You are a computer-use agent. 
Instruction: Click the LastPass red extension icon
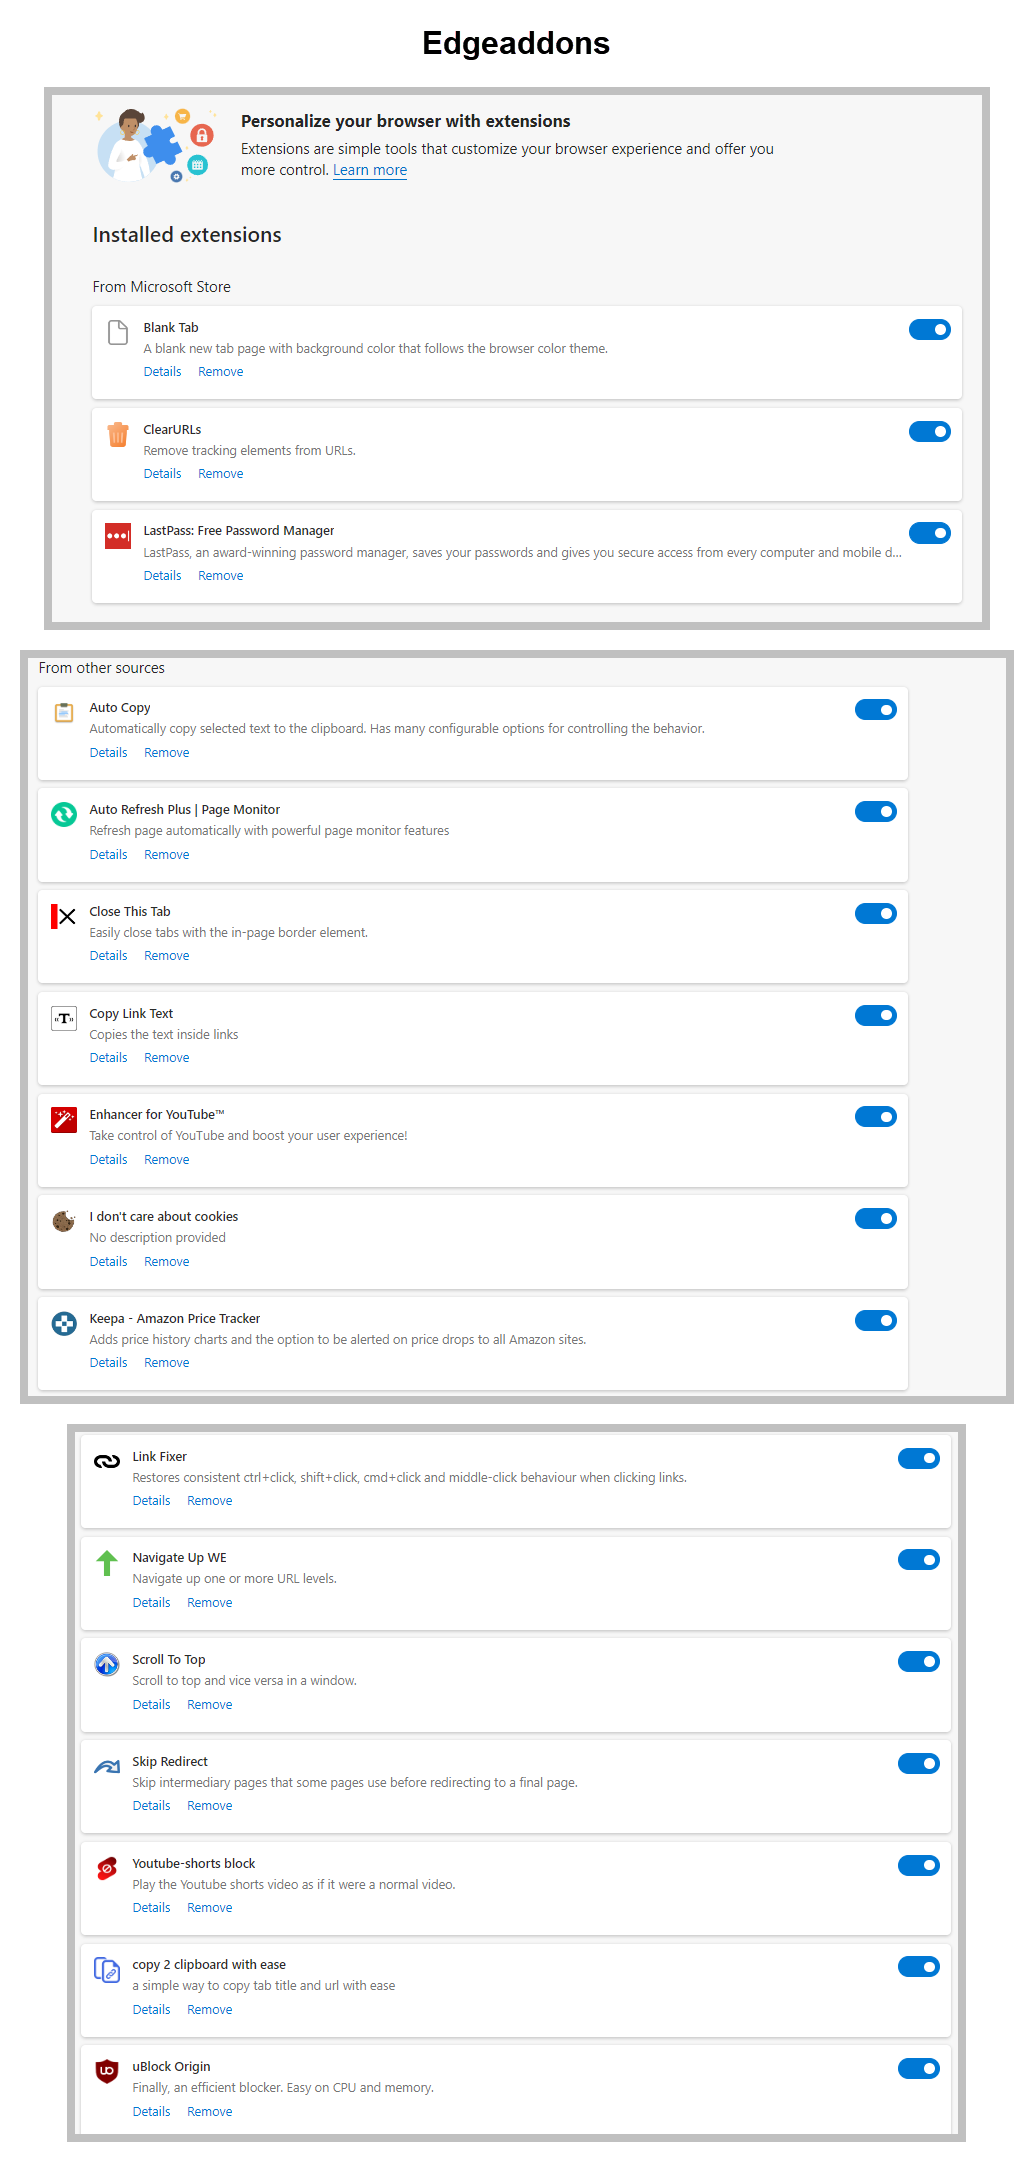pos(118,536)
